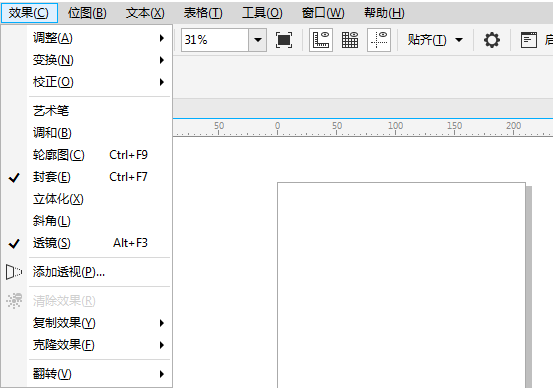Click the 31% zoom input field
This screenshot has height=388, width=553.
(x=215, y=40)
